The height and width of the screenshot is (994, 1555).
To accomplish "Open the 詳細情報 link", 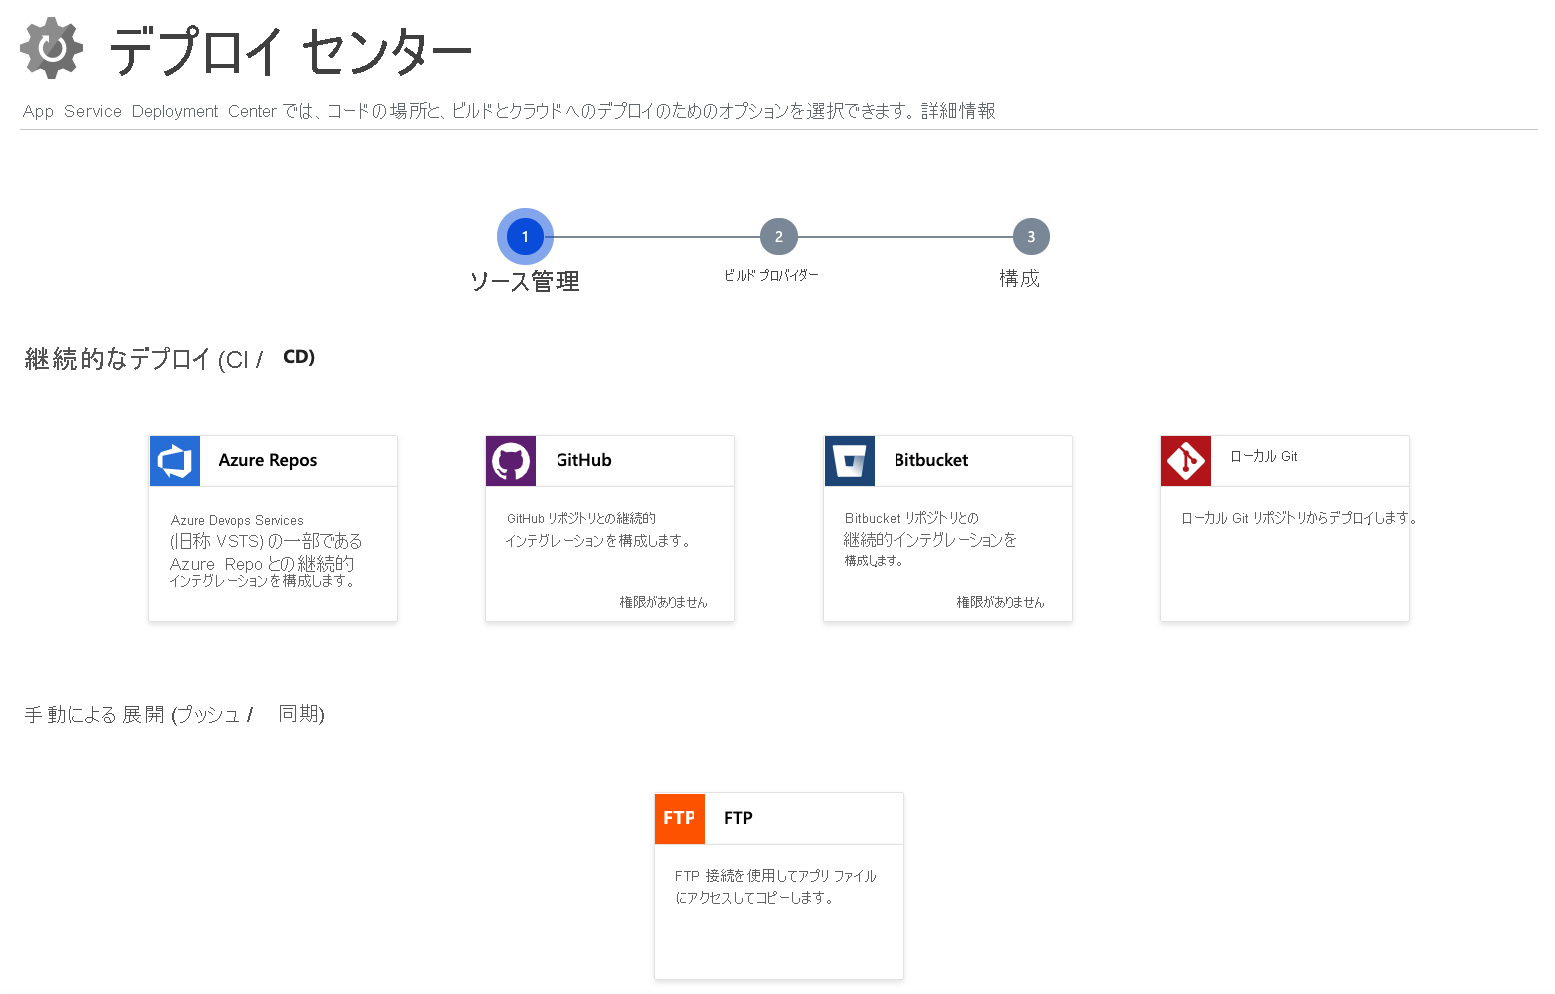I will (x=958, y=111).
